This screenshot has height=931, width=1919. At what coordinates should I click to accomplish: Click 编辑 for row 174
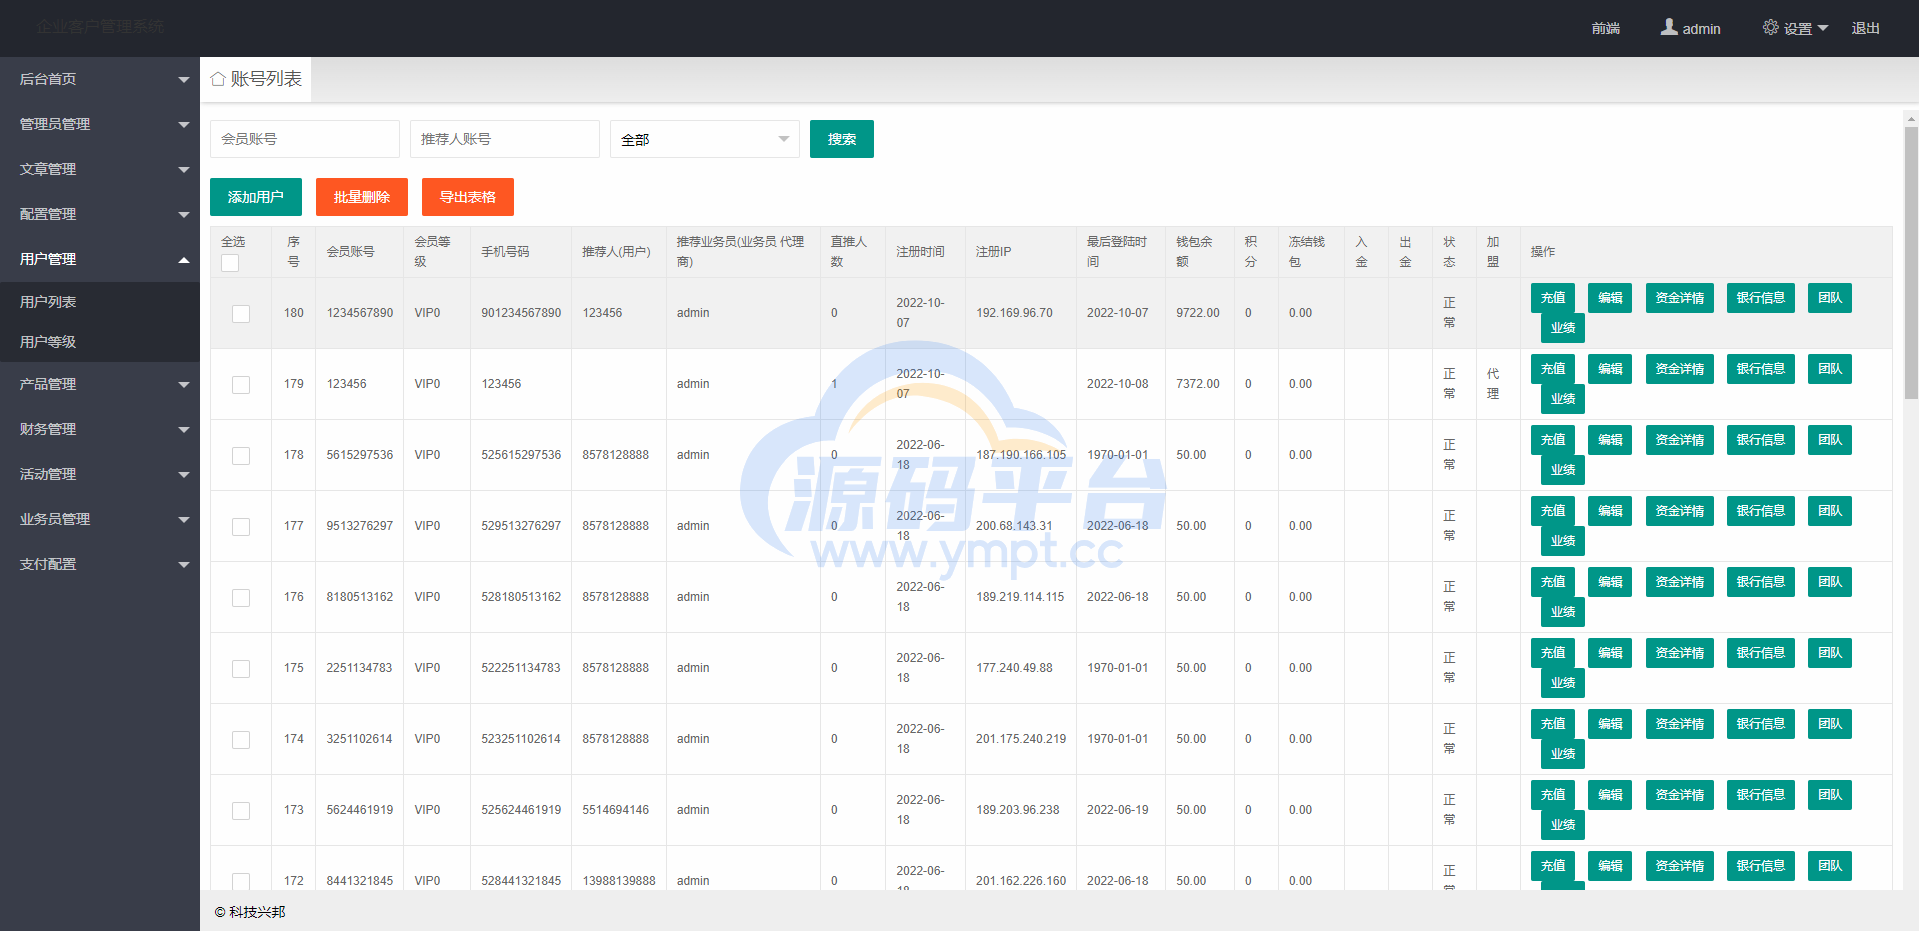1610,724
